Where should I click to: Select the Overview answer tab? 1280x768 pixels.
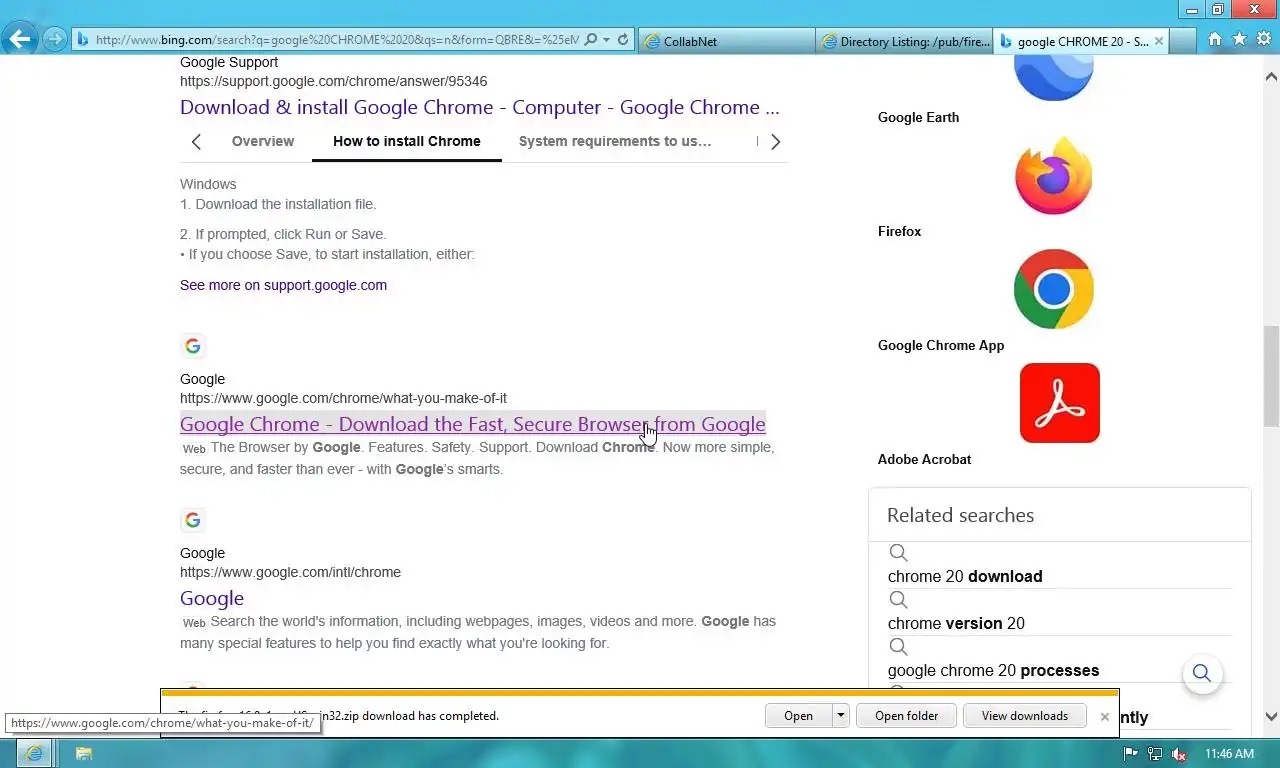(x=263, y=141)
